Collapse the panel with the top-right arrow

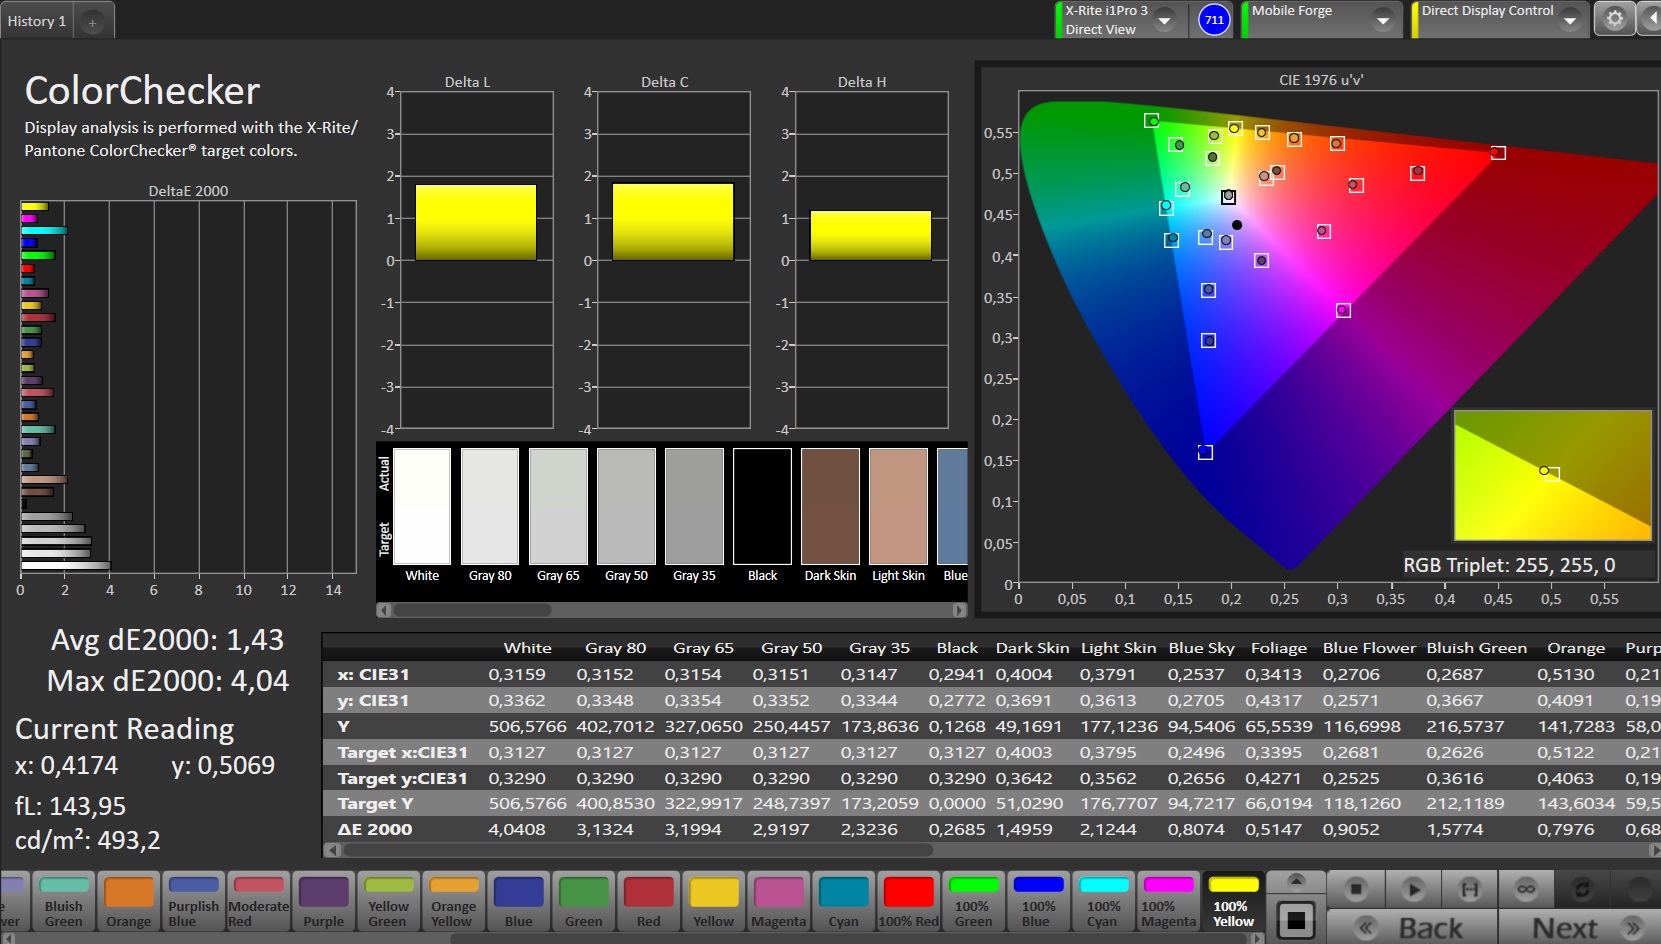(1650, 19)
